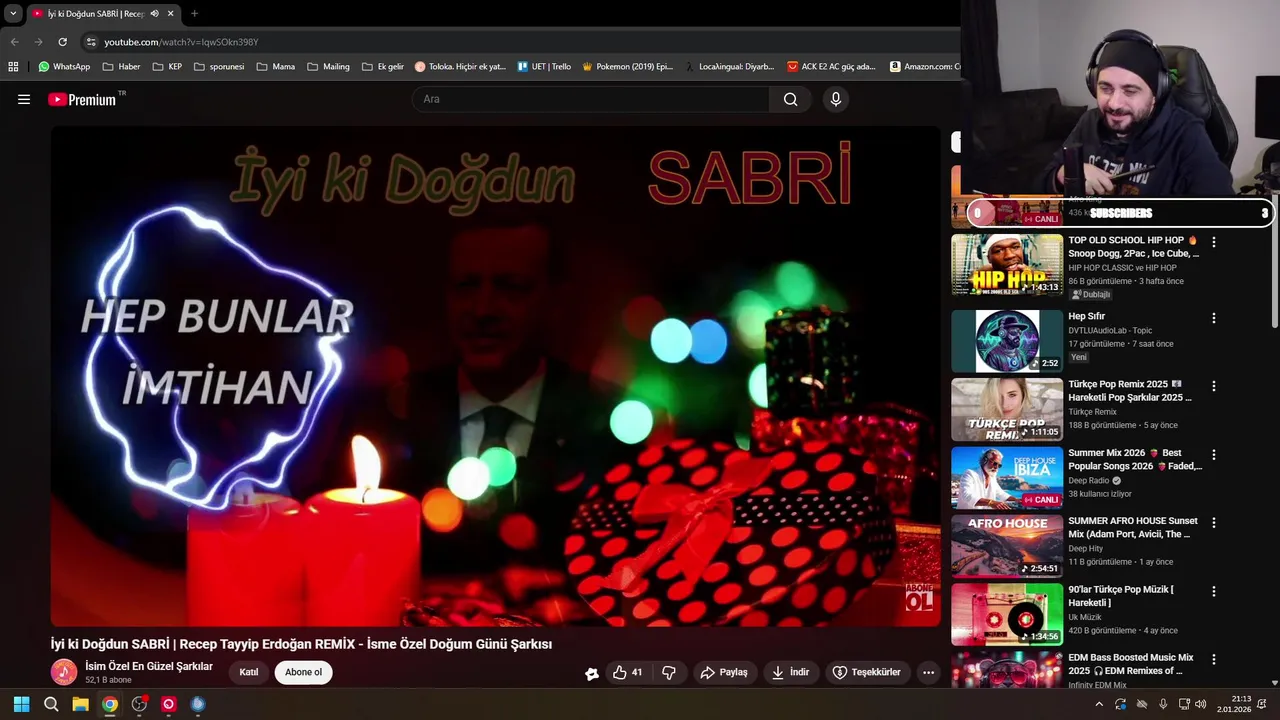The height and width of the screenshot is (720, 1280).
Task: Open options for Summer Mix 2026
Action: point(1214,454)
